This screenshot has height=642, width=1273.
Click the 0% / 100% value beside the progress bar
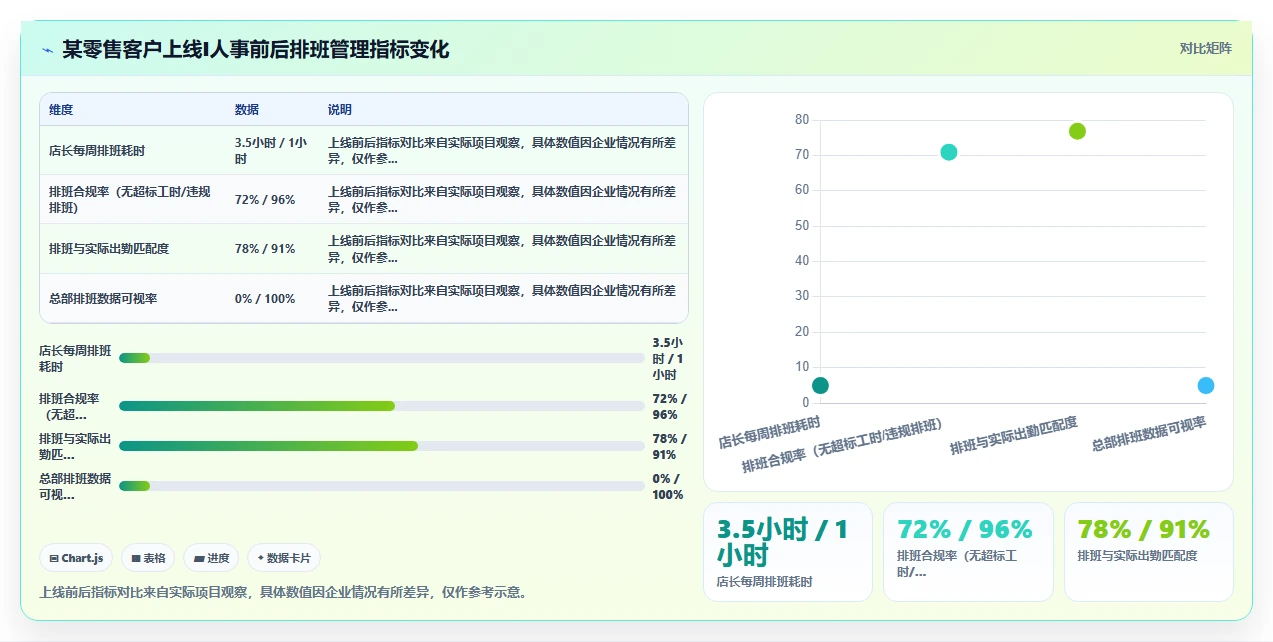[669, 486]
